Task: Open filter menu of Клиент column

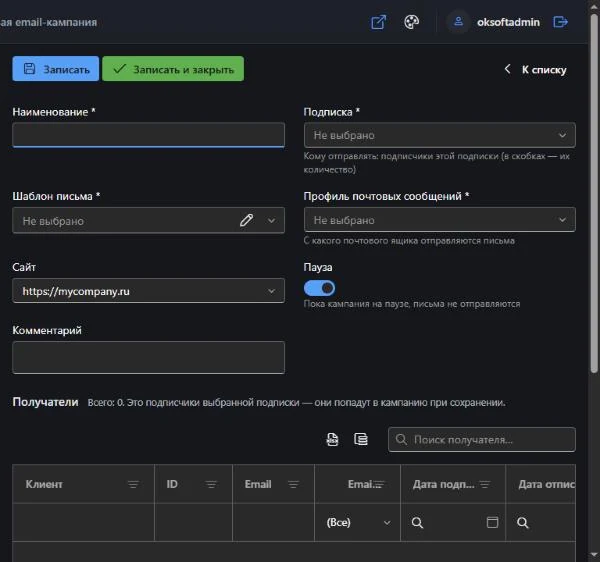Action: 133,484
